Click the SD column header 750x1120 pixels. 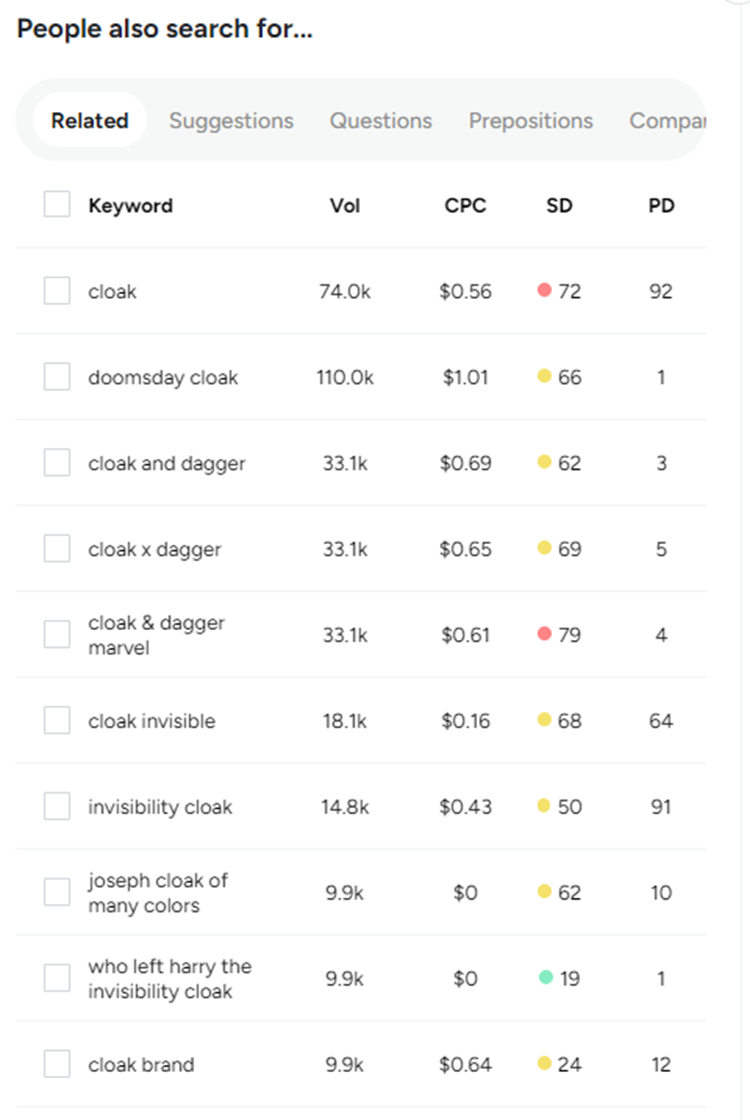pos(559,206)
